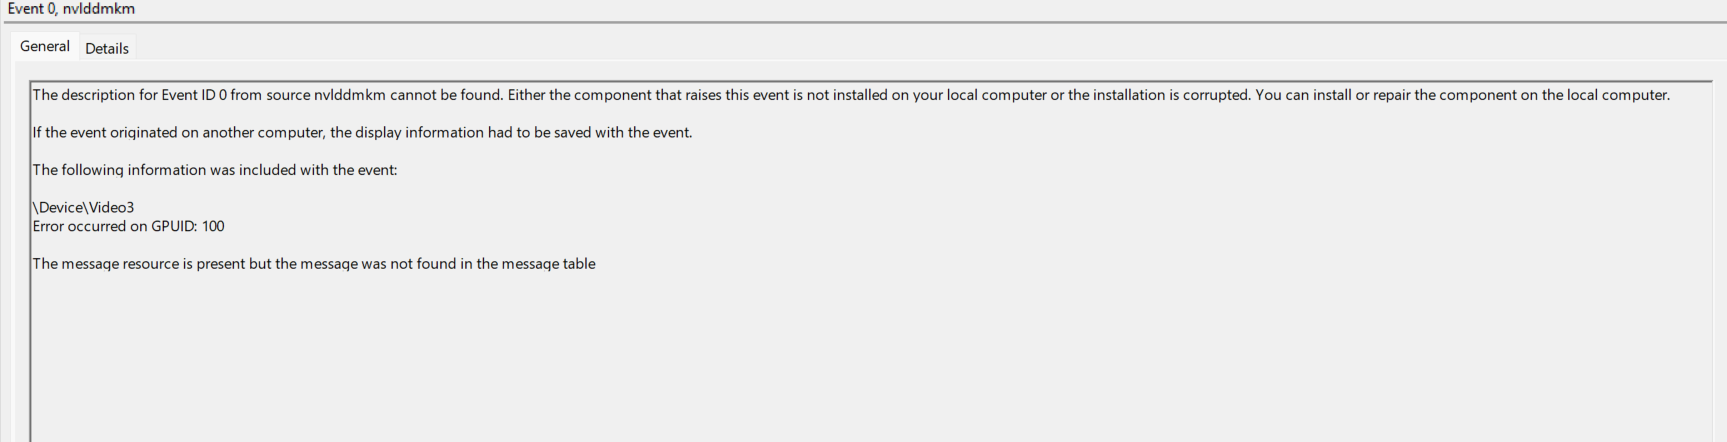The image size is (1727, 442).
Task: Click 'The following information was included' line
Action: click(x=215, y=170)
